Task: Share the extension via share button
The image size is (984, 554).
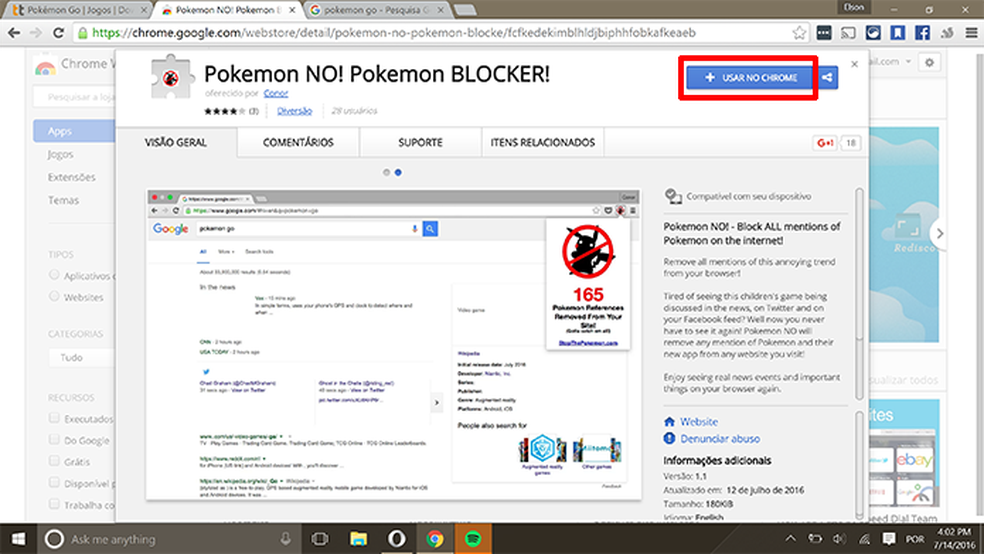Action: (828, 78)
